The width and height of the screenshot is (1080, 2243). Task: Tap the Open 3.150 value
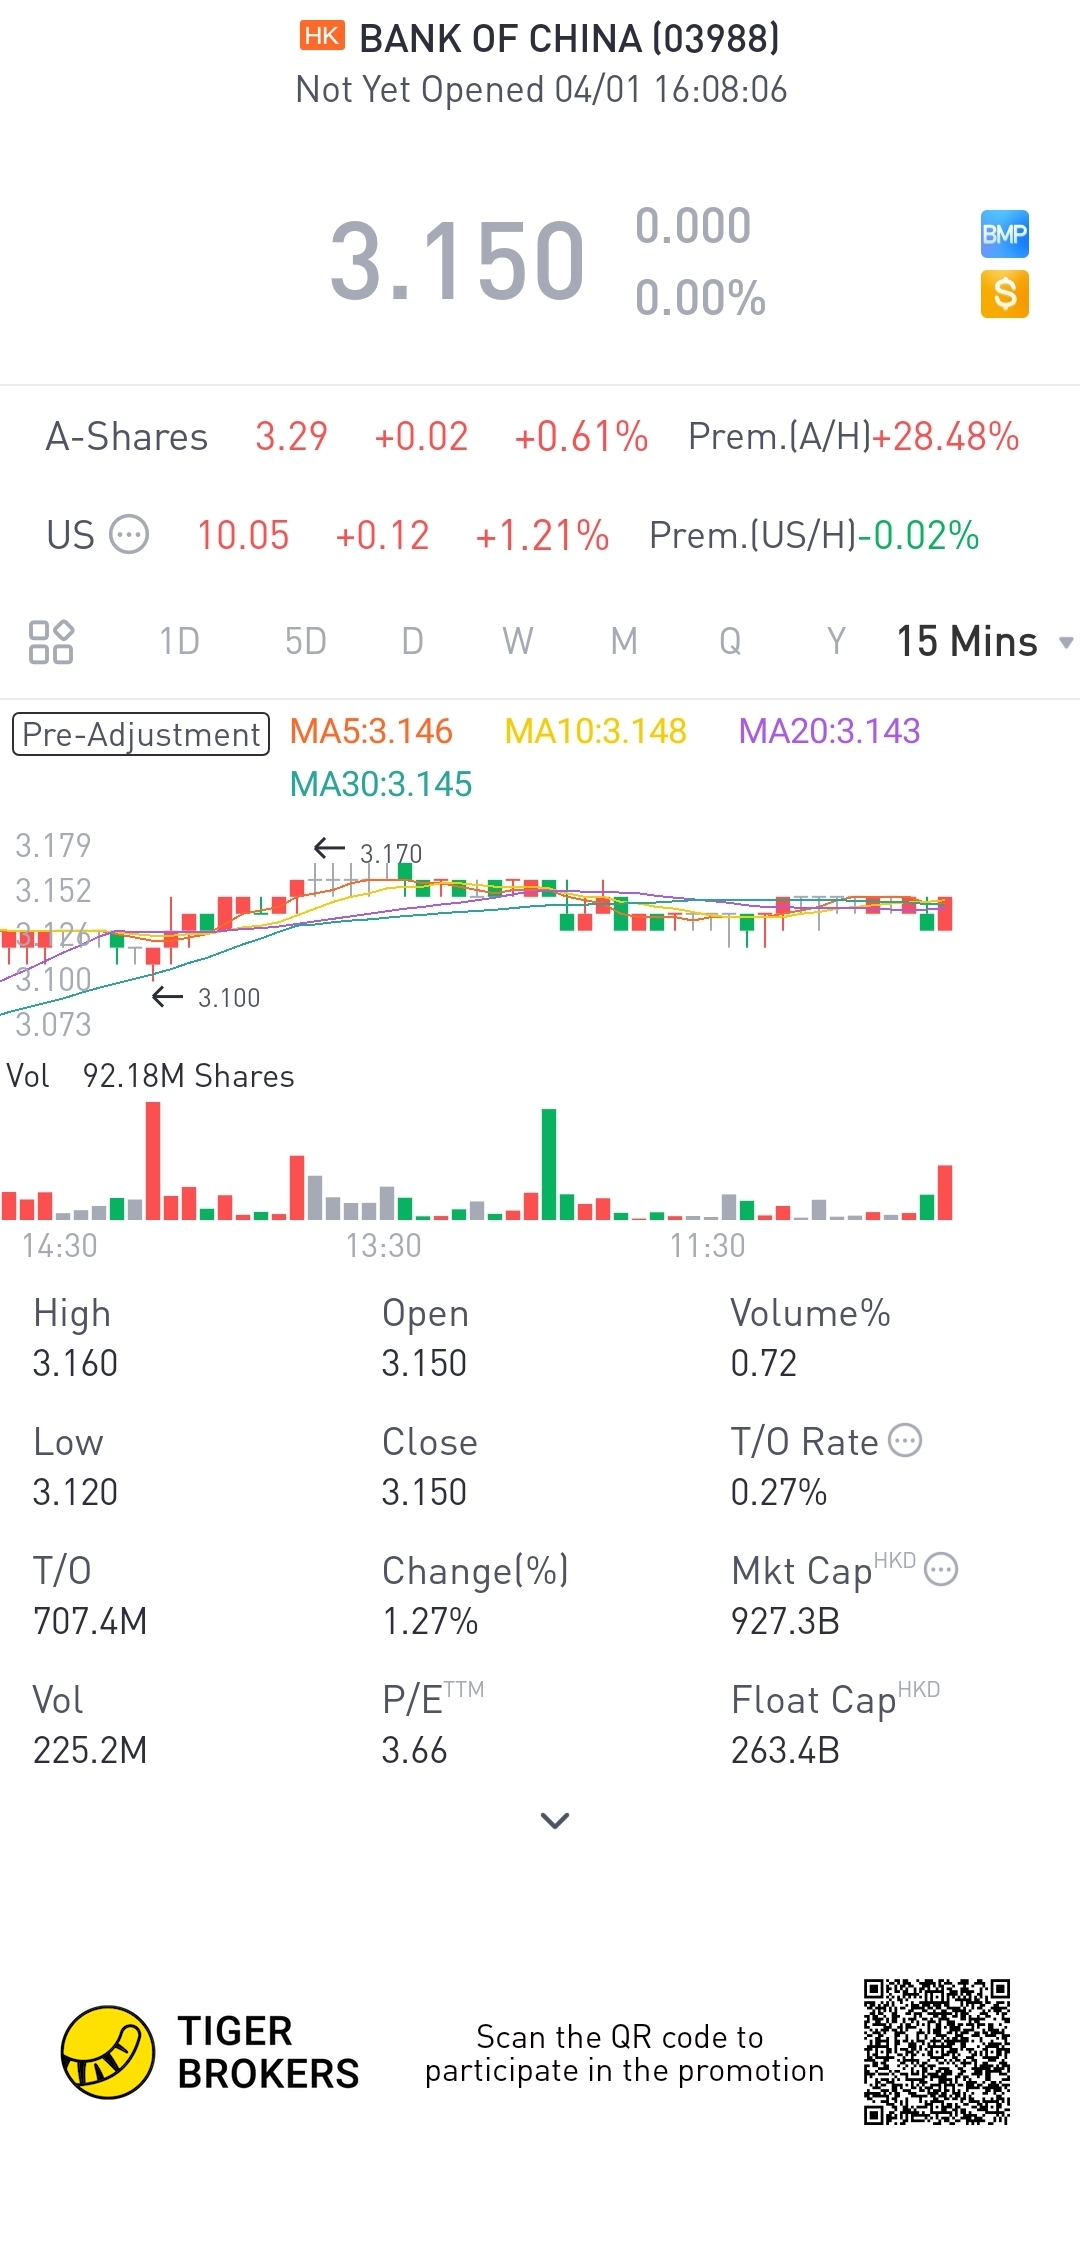pyautogui.click(x=424, y=1363)
